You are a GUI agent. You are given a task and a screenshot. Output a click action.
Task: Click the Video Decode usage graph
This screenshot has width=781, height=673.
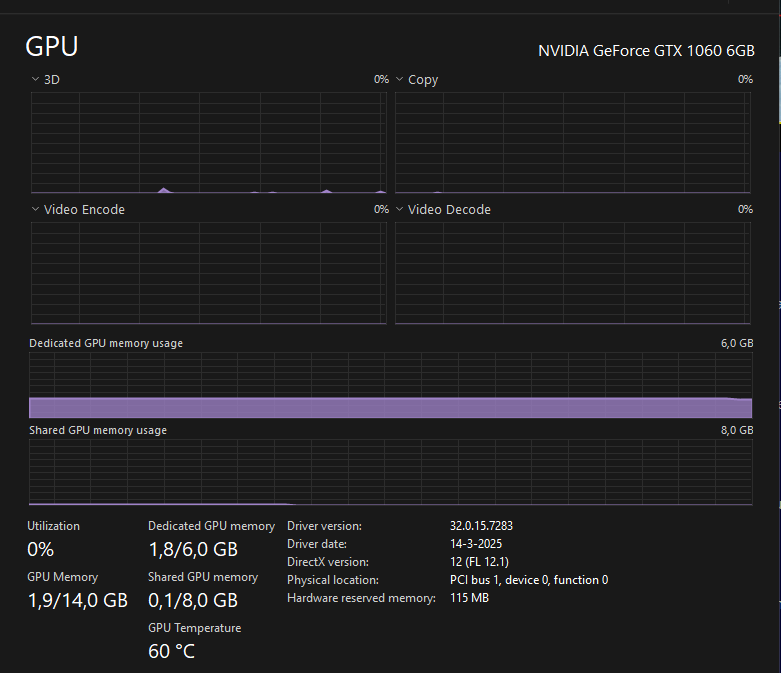(573, 273)
